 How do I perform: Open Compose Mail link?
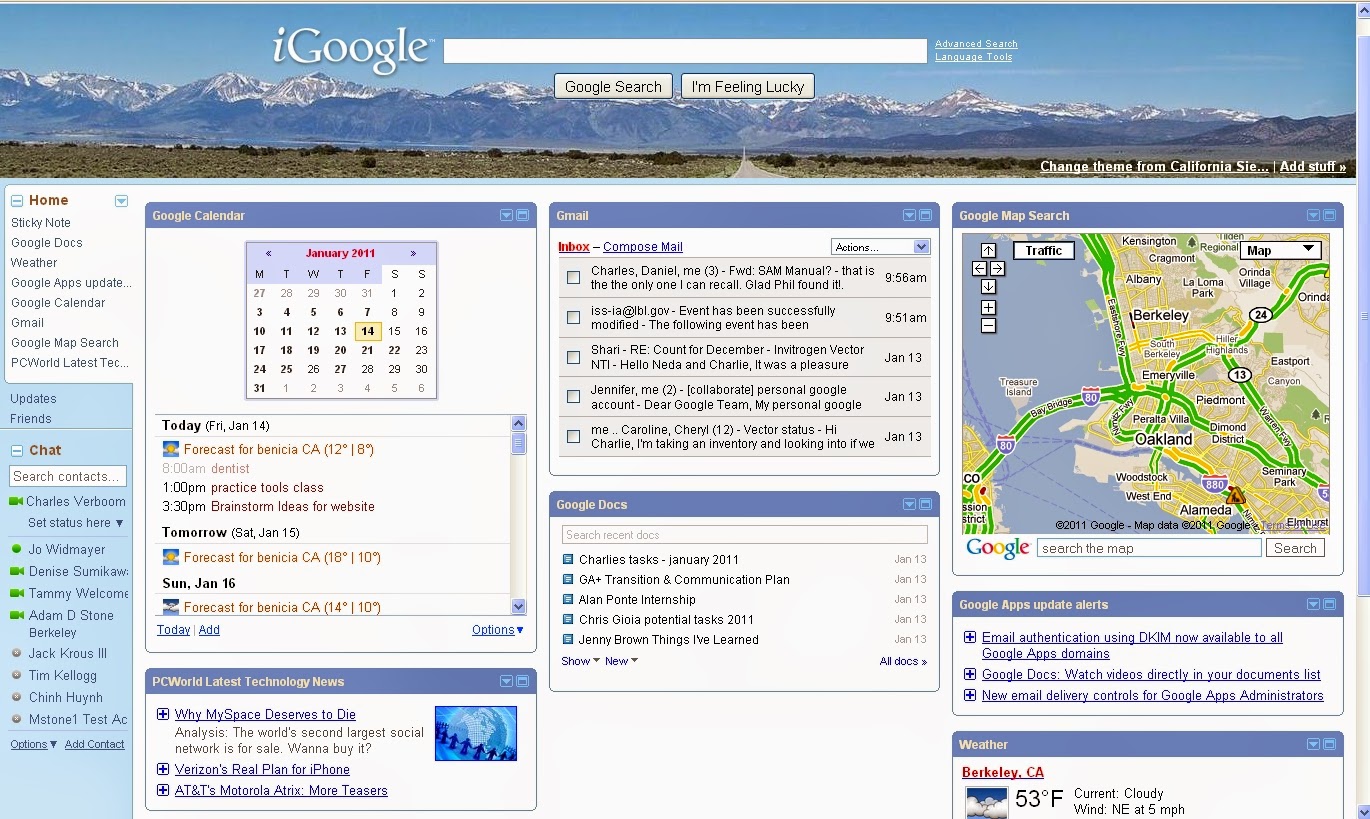(x=643, y=247)
